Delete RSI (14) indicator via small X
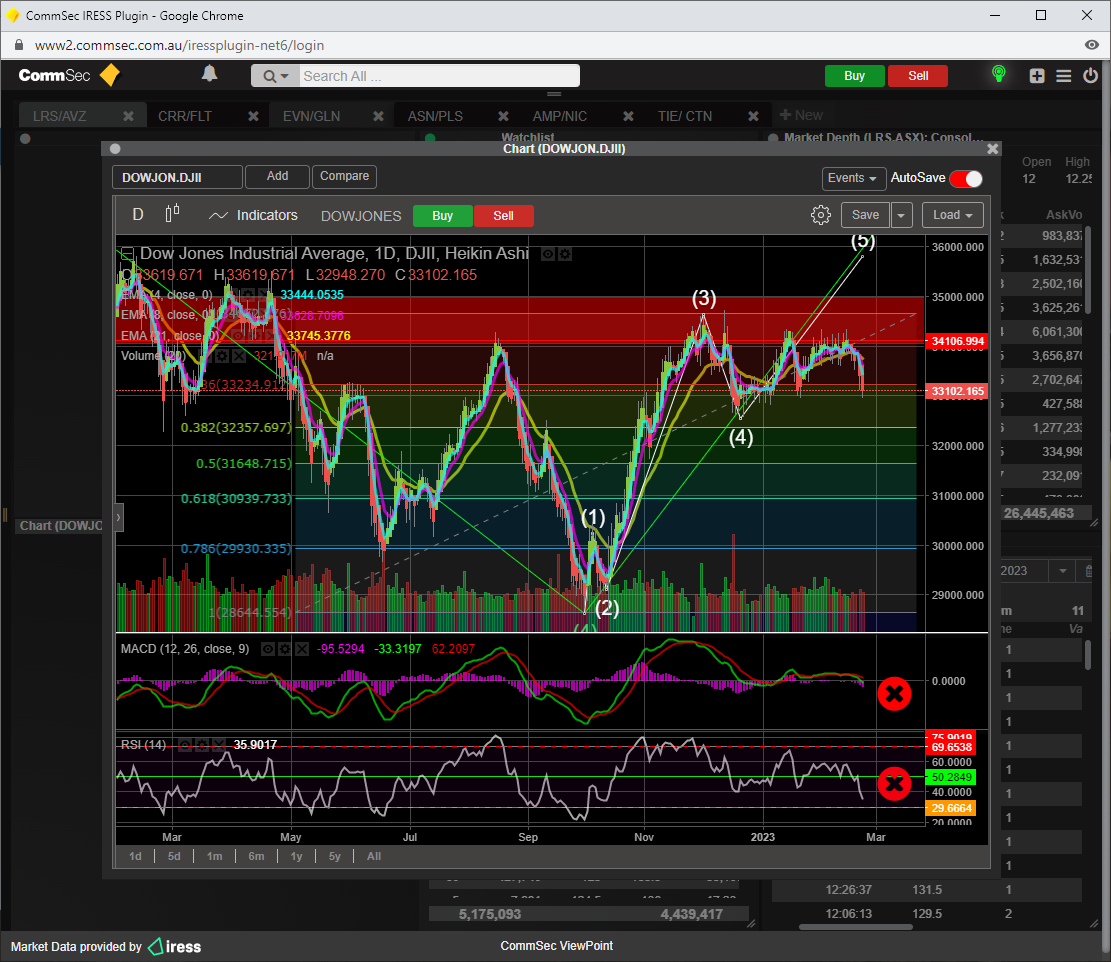Screen dimensions: 1111x962 [x=218, y=745]
